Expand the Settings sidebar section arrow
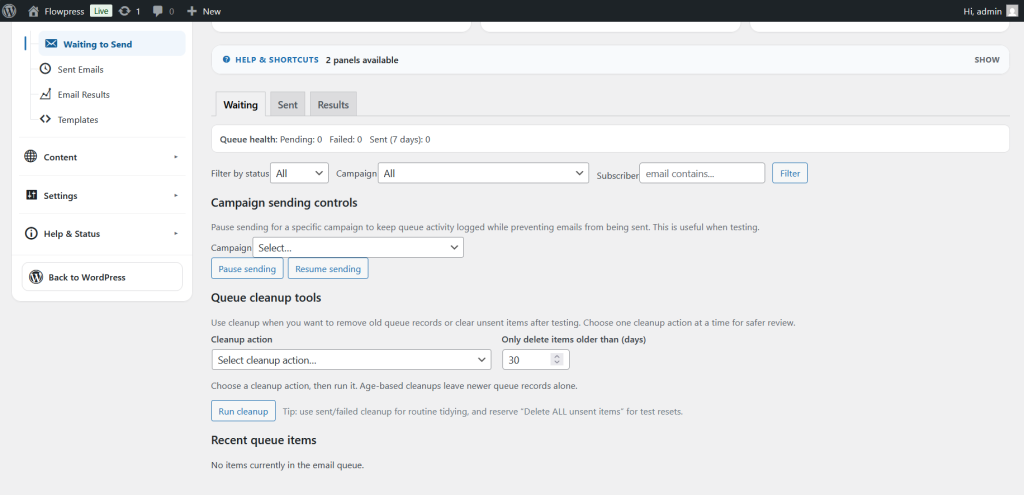 tap(176, 195)
